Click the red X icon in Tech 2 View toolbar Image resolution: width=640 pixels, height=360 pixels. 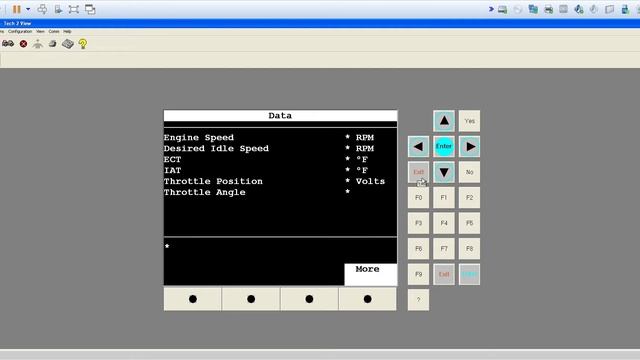tap(23, 44)
